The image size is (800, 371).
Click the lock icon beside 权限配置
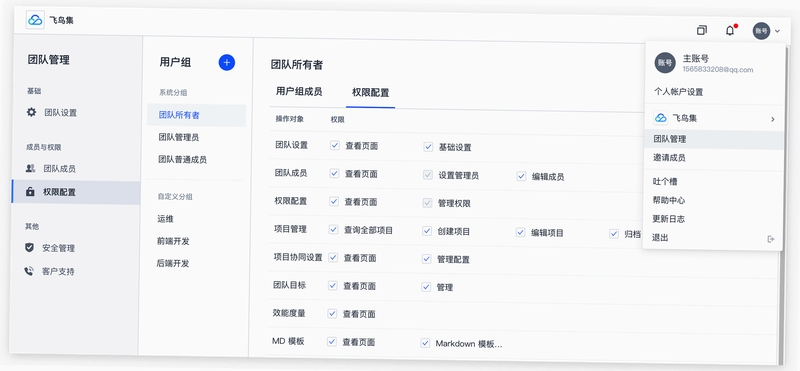[30, 192]
